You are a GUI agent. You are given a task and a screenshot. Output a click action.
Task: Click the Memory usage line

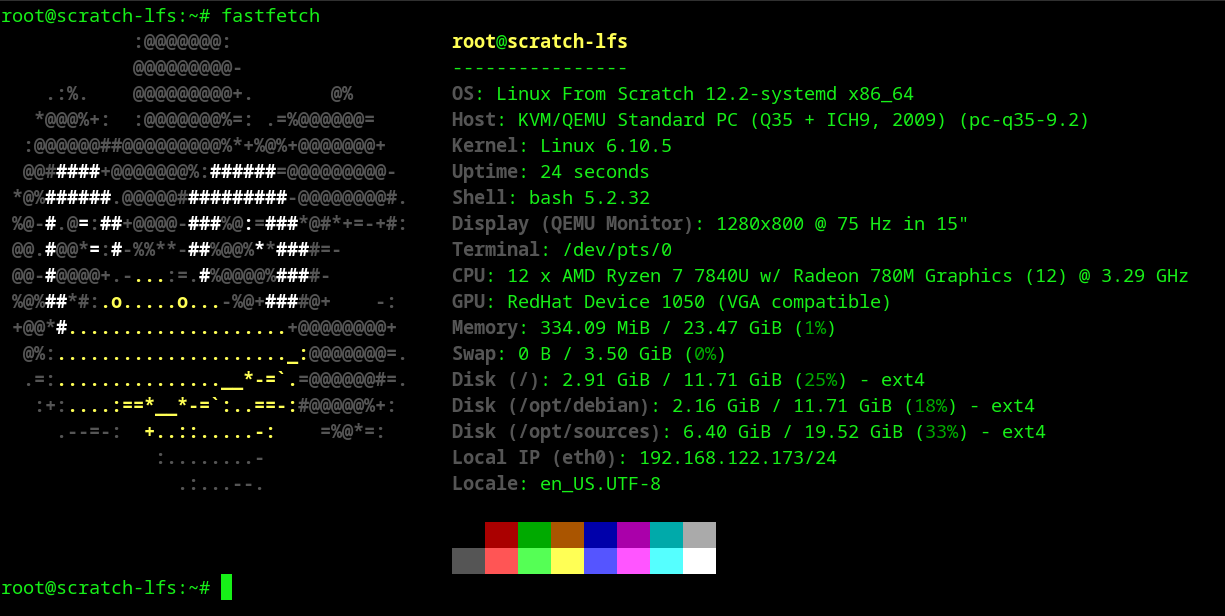(x=643, y=328)
